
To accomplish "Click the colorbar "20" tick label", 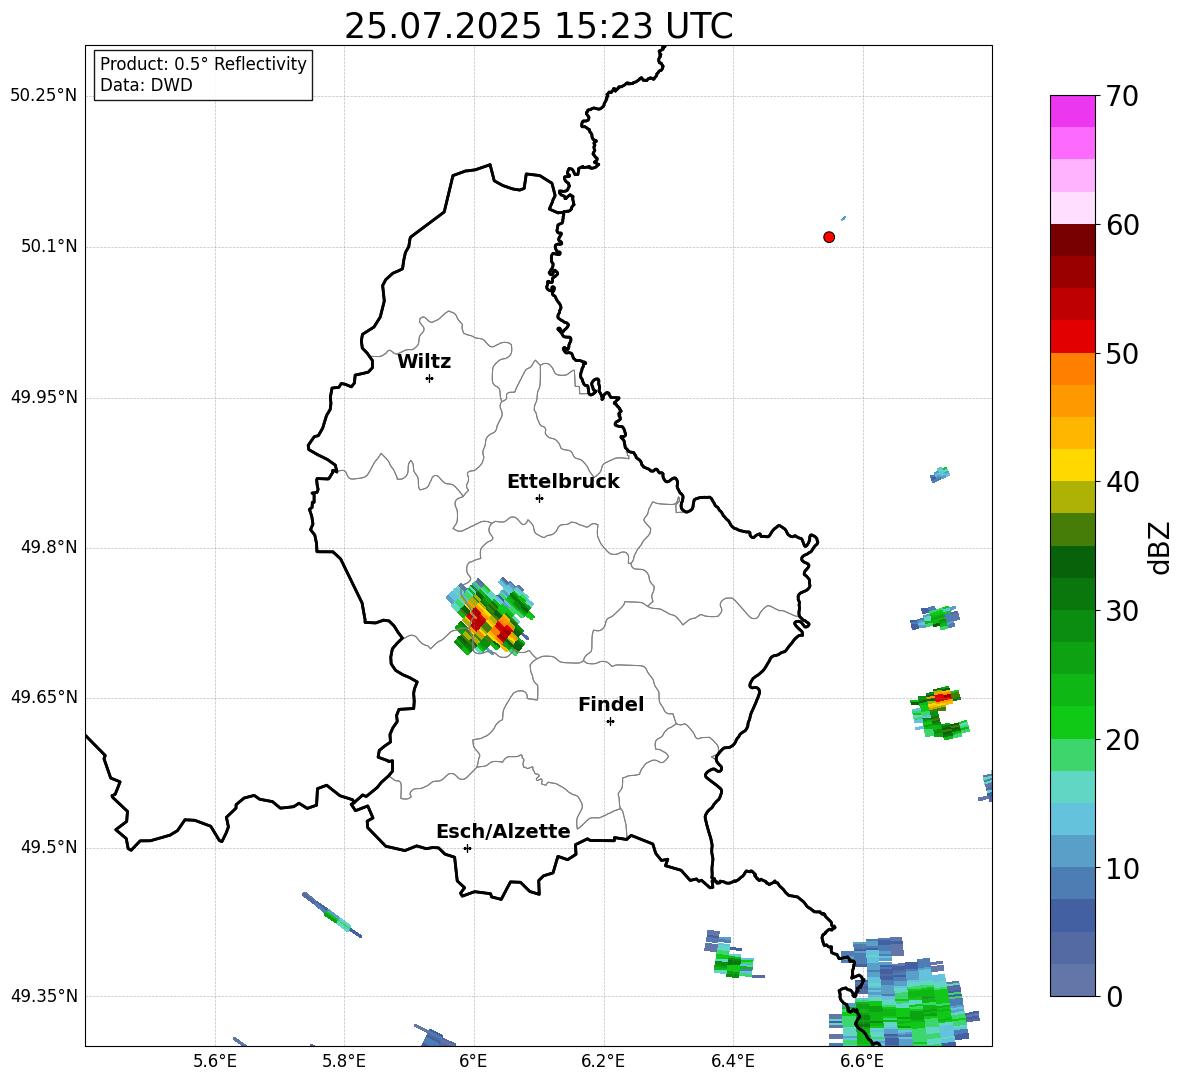I will coord(1122,740).
